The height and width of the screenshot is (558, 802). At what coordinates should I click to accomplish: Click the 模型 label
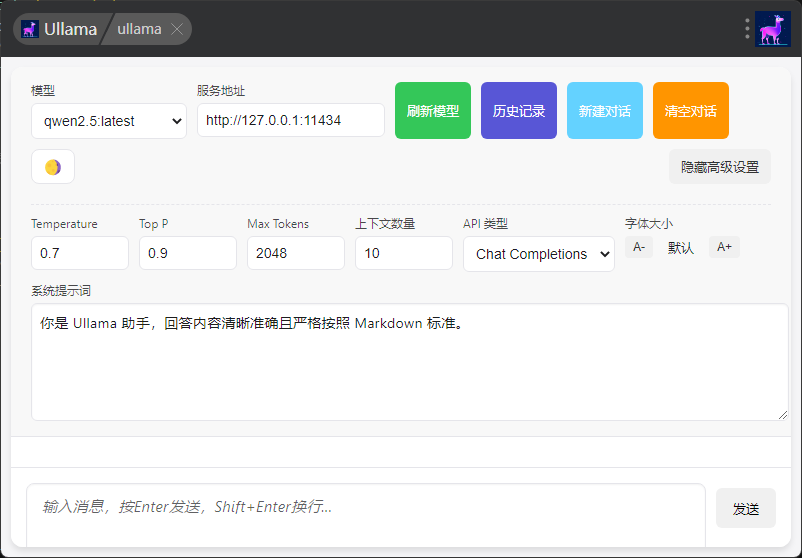[x=43, y=91]
